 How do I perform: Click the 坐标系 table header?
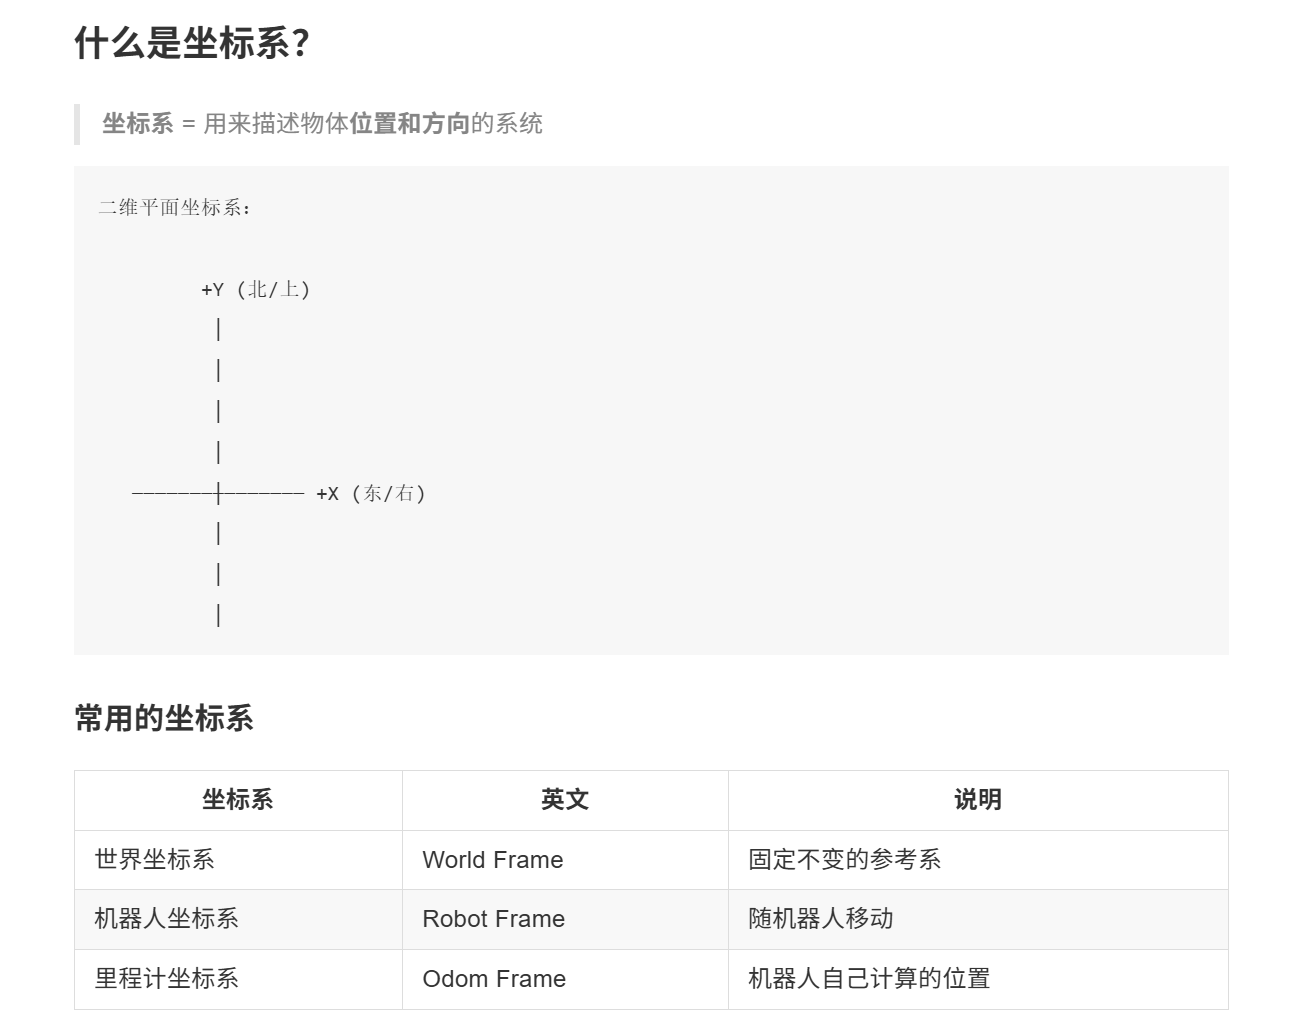pos(237,800)
